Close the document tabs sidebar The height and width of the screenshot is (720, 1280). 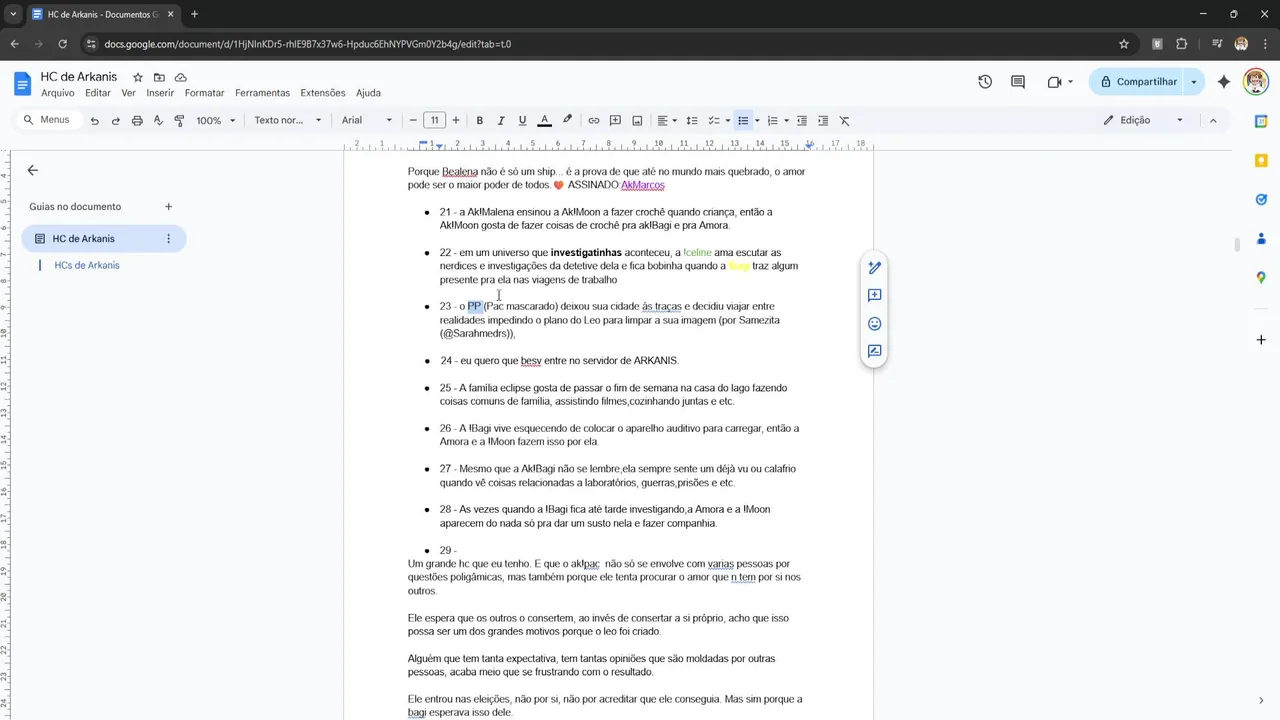[32, 170]
